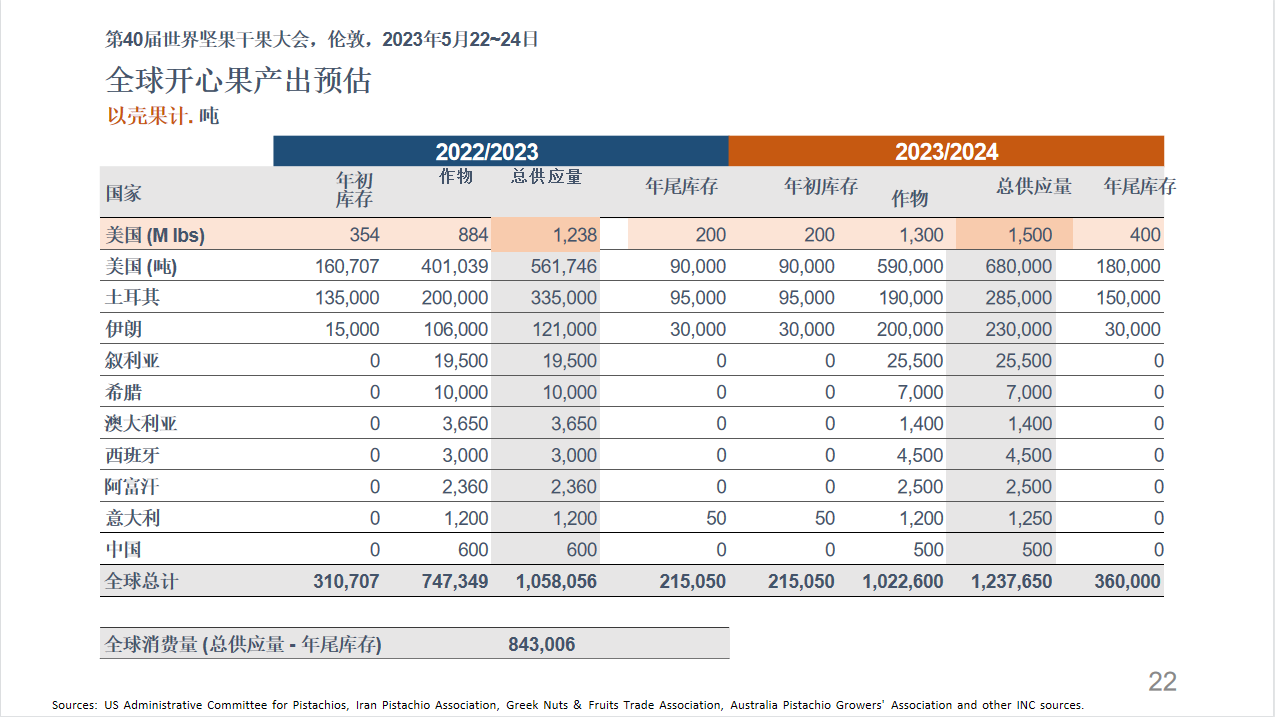The image size is (1275, 717).
Task: Click the value 1,300 in US M lbs row
Action: [921, 235]
